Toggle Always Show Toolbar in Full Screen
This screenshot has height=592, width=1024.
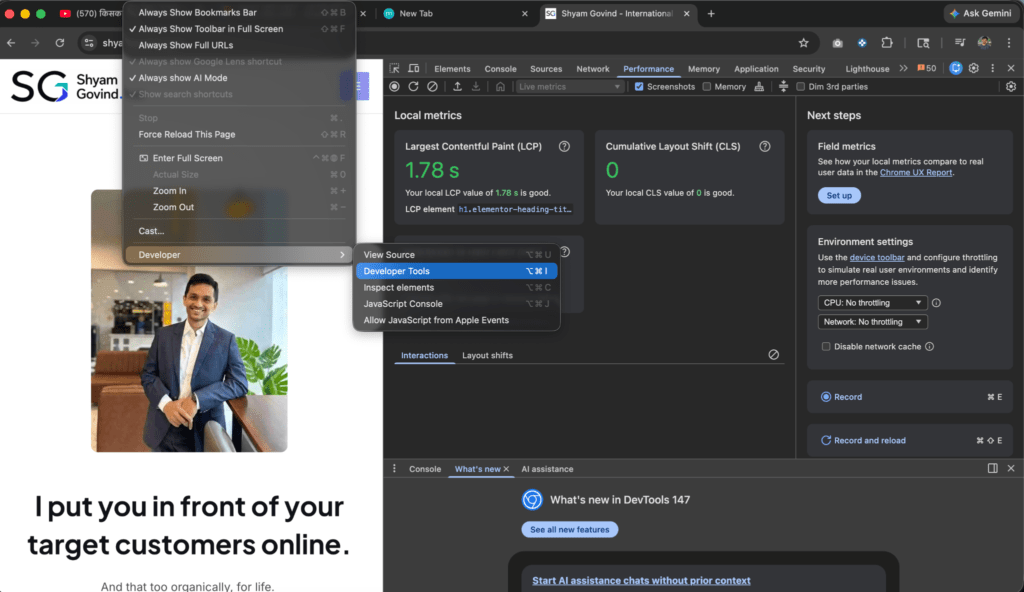point(239,29)
